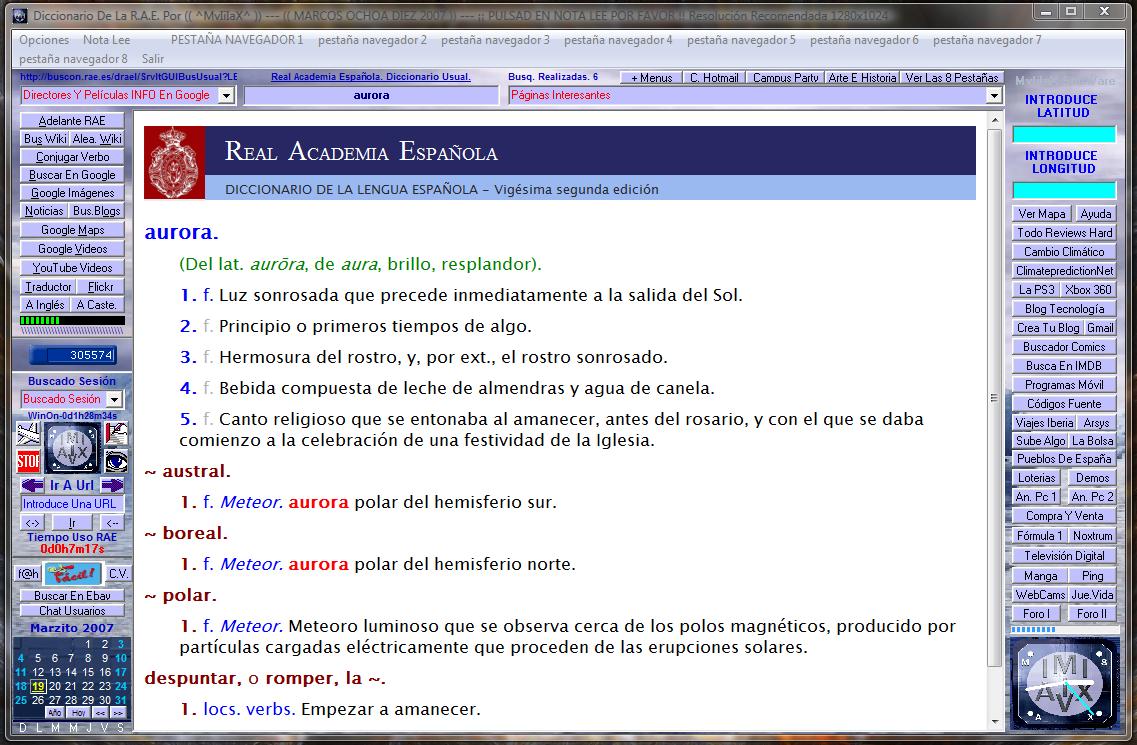Click the buscon.rae.es URL link
Screen dimensions: 1137x745
pyautogui.click(x=128, y=77)
